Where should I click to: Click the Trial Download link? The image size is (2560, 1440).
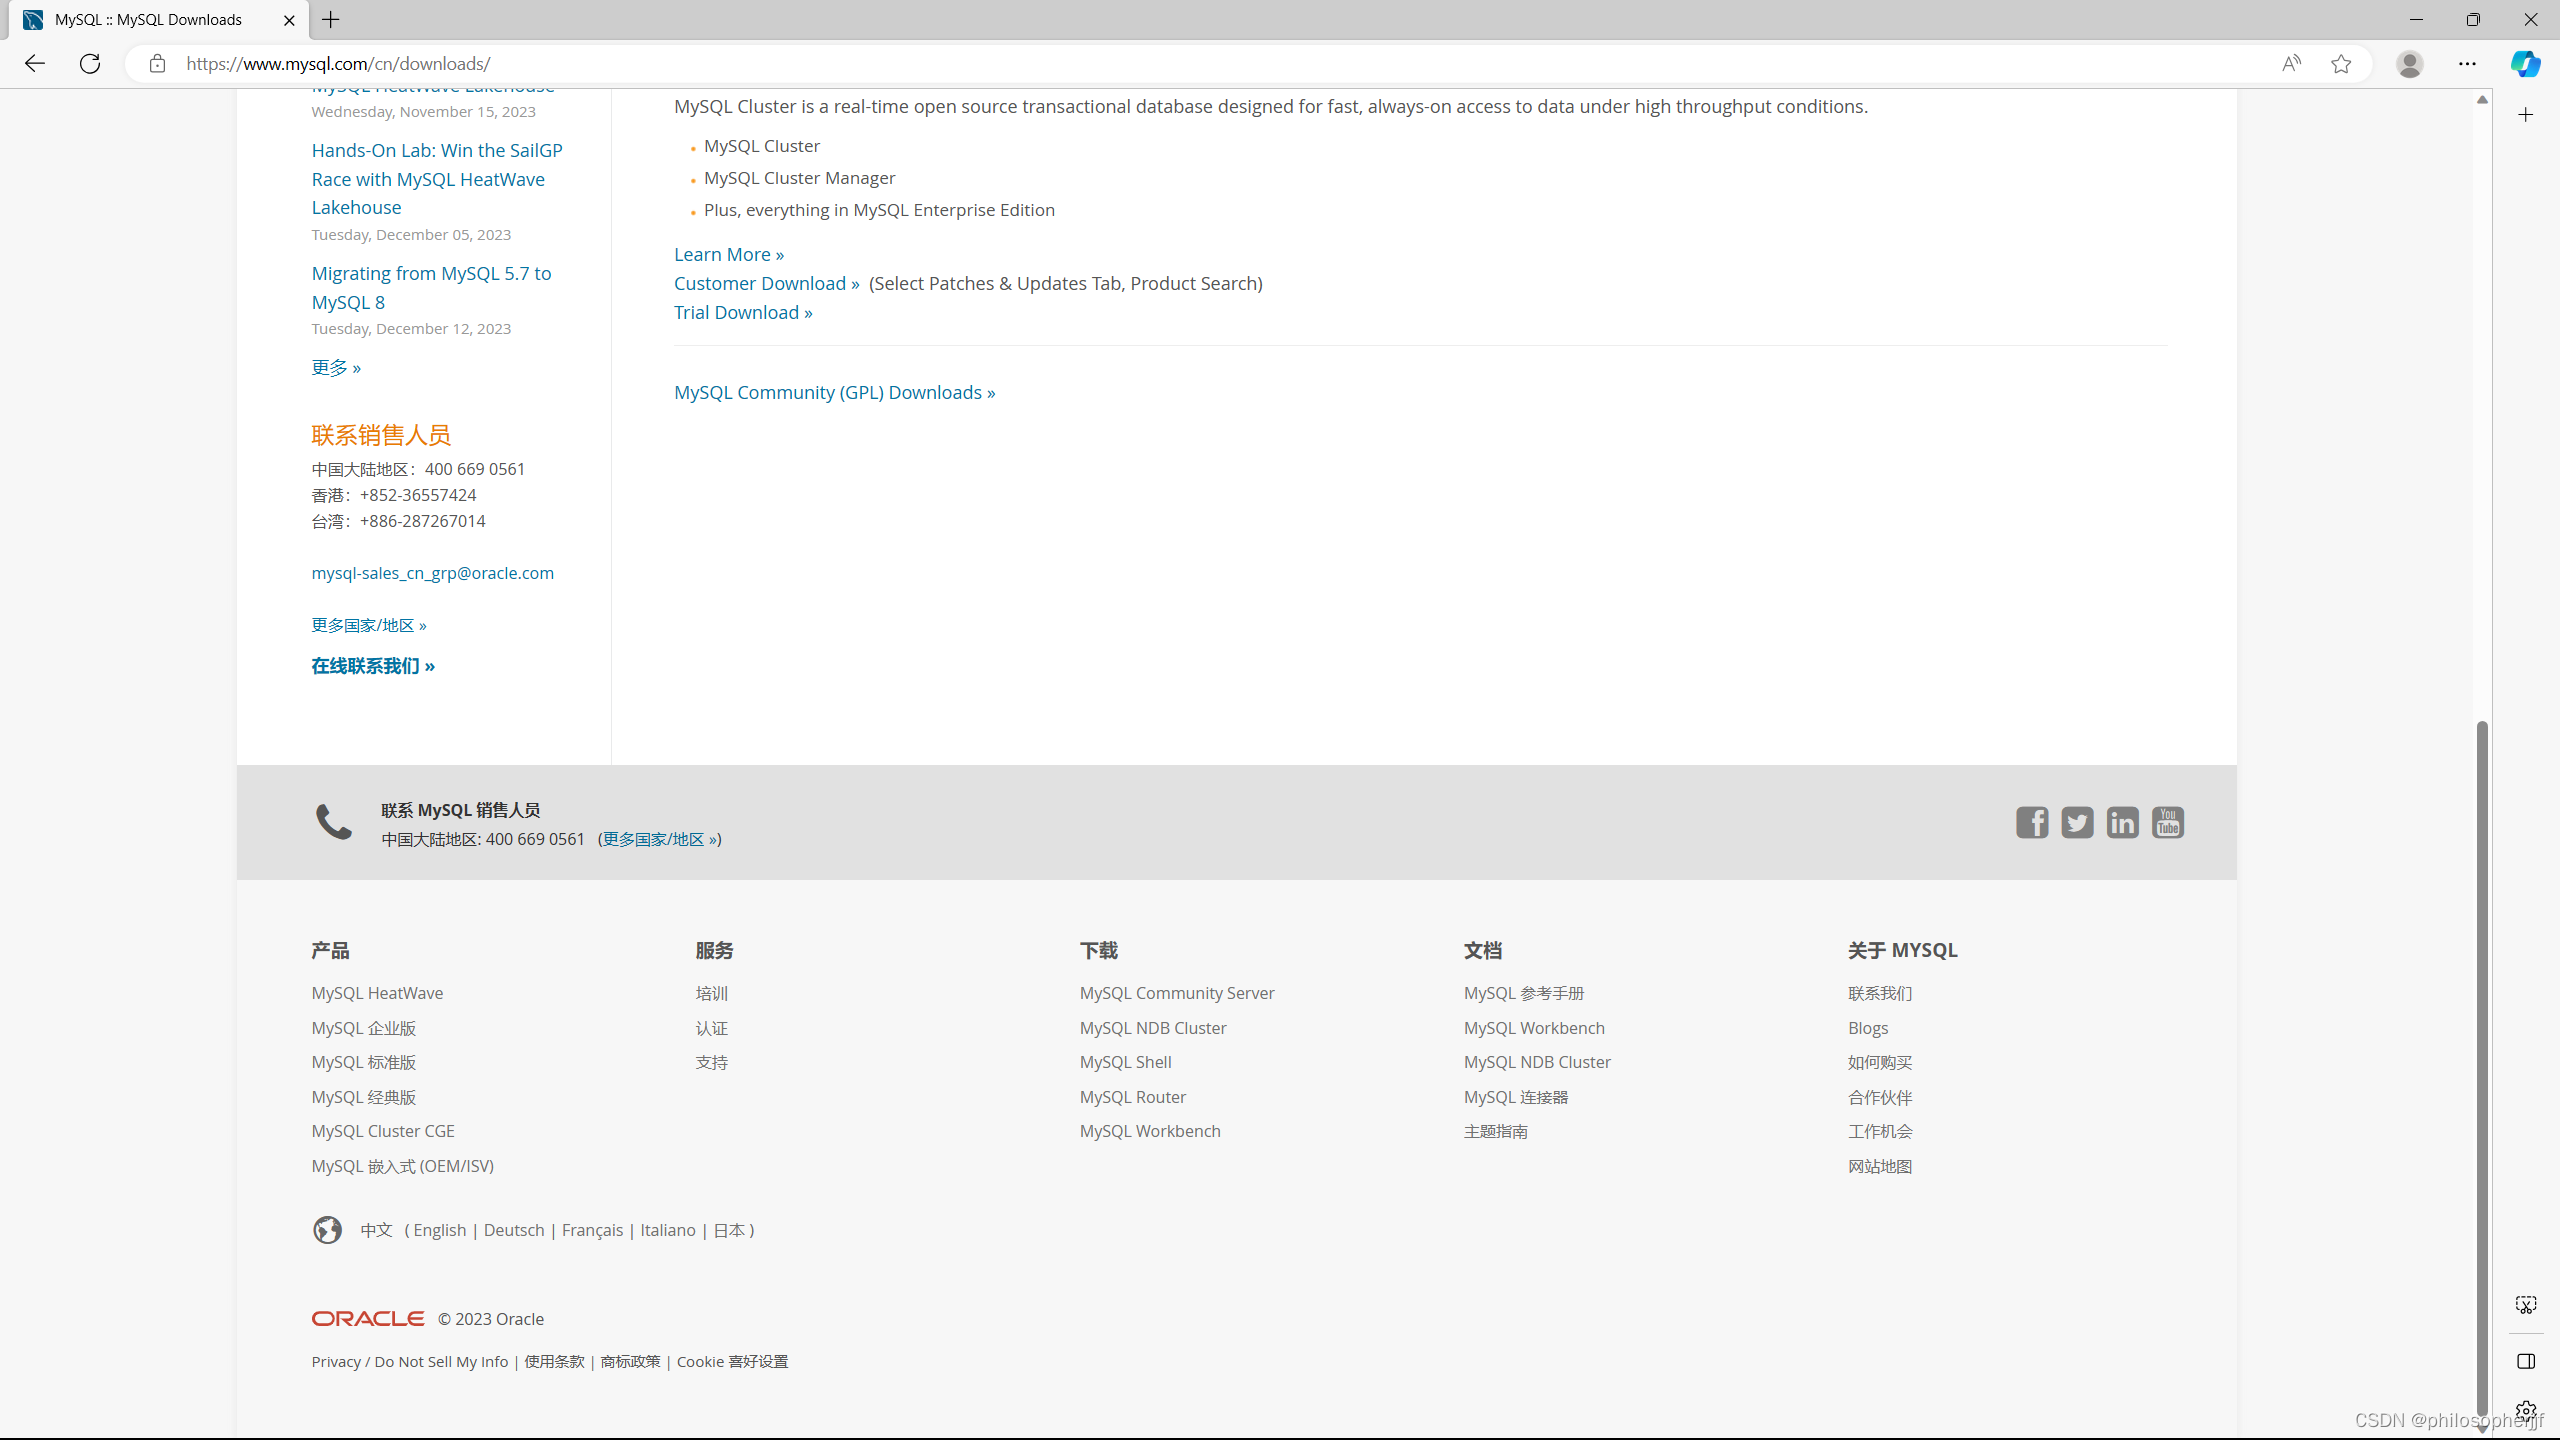tap(742, 312)
